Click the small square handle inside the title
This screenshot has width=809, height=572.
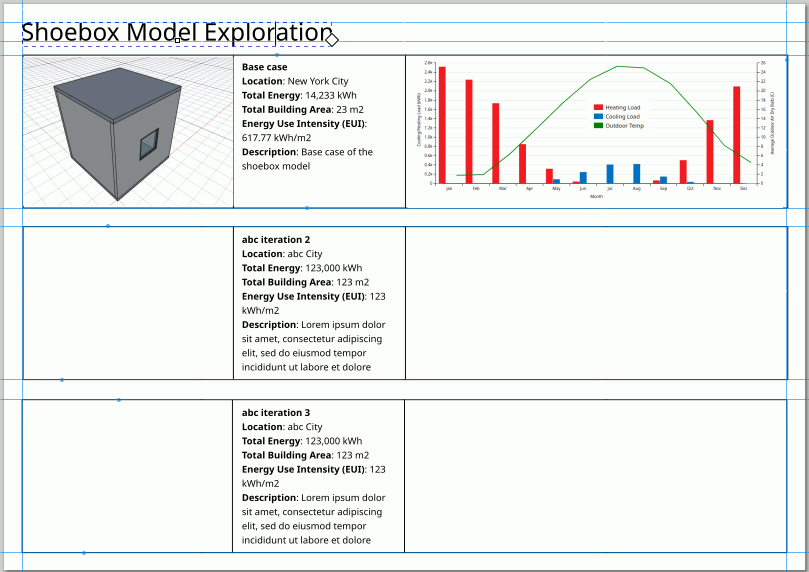[178, 38]
